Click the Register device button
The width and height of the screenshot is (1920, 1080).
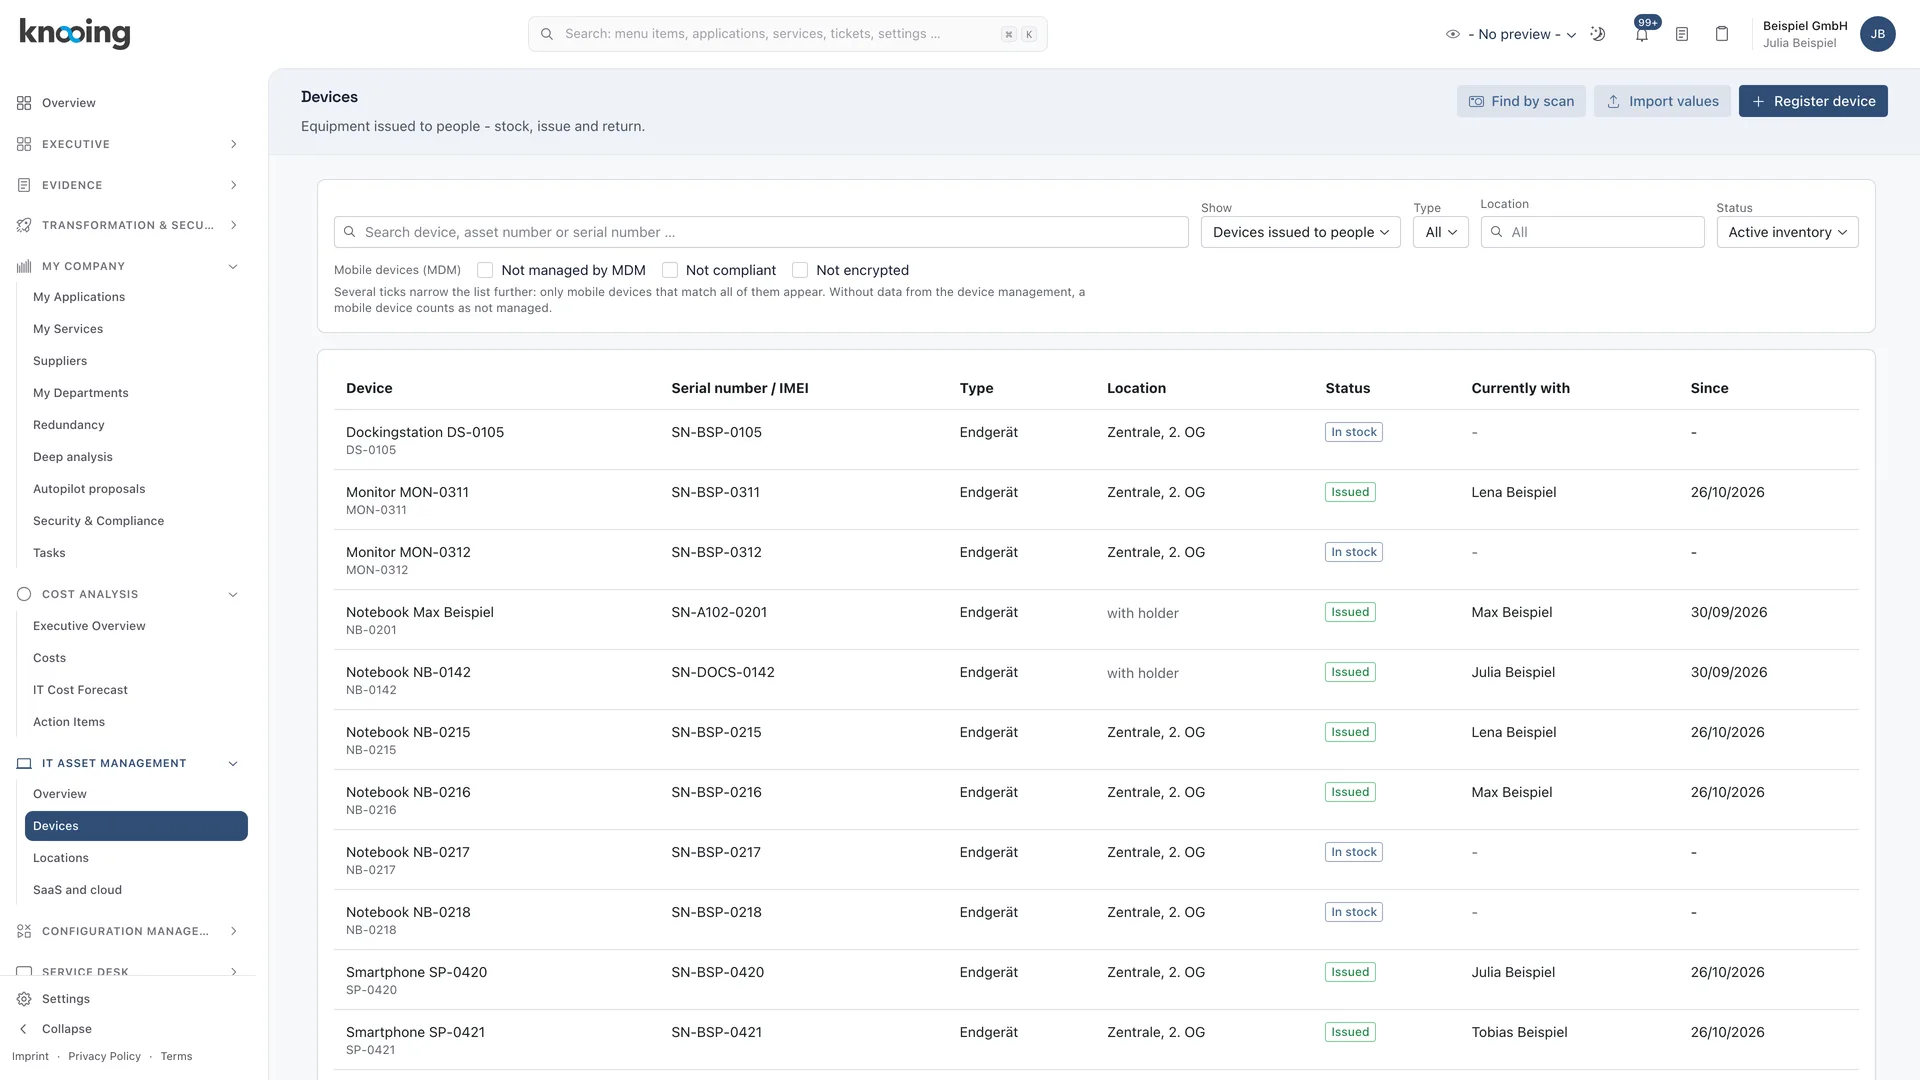(1813, 101)
